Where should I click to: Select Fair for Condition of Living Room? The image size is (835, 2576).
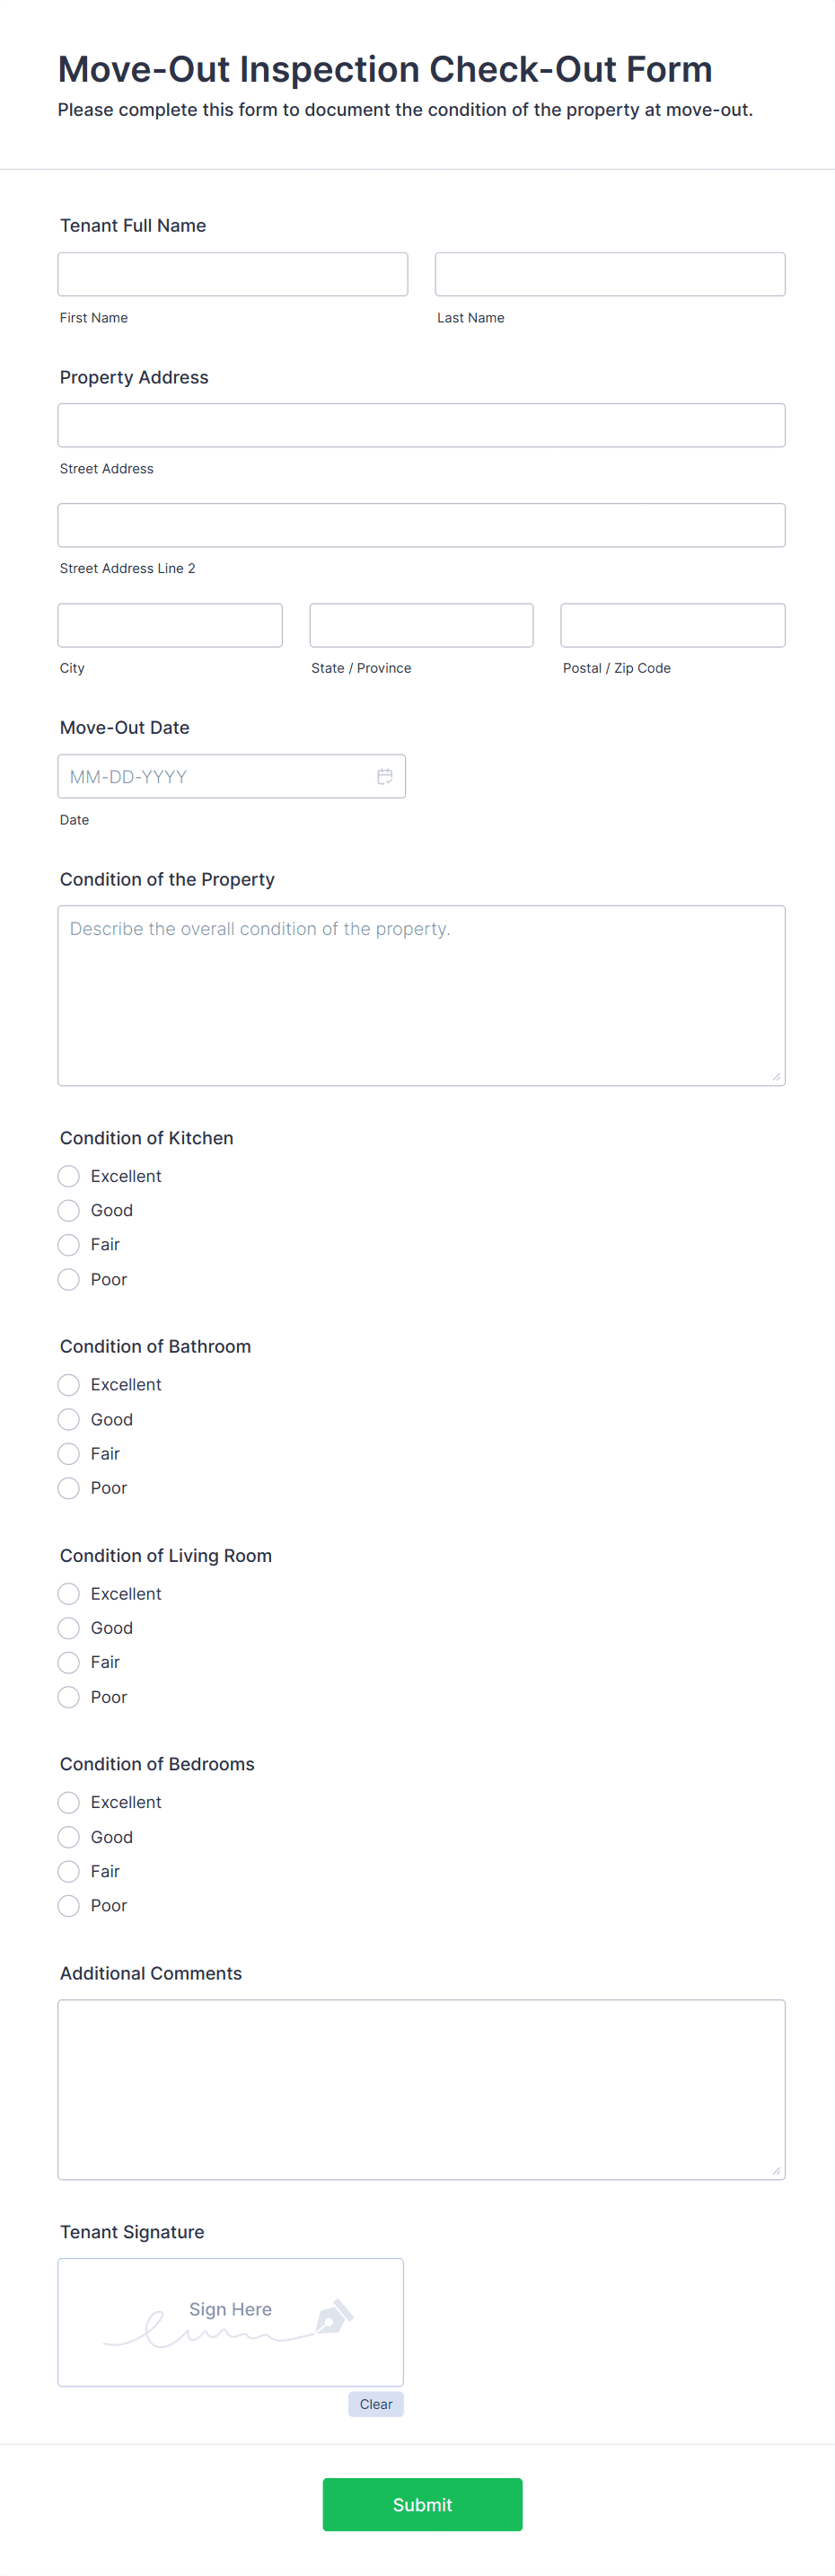click(x=68, y=1662)
